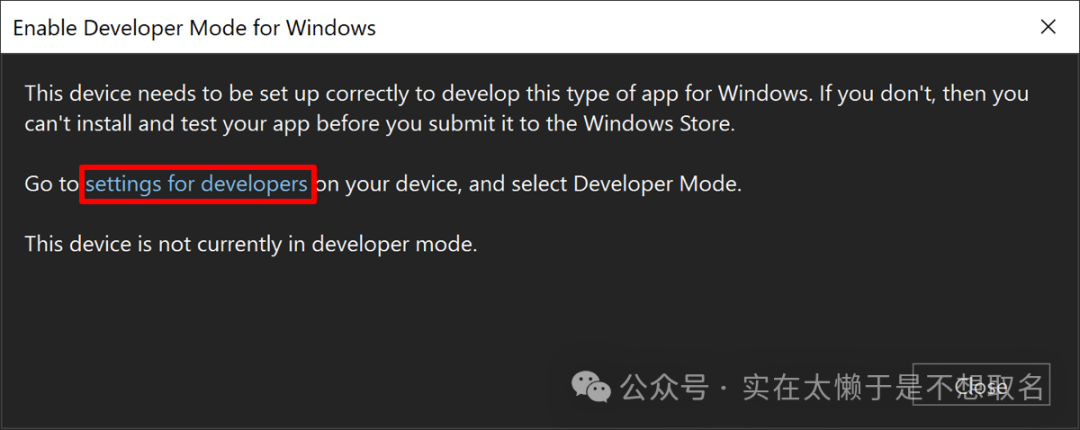Click the dialog title Enable Developer Mode for Windows
The height and width of the screenshot is (430, 1080).
pos(194,27)
